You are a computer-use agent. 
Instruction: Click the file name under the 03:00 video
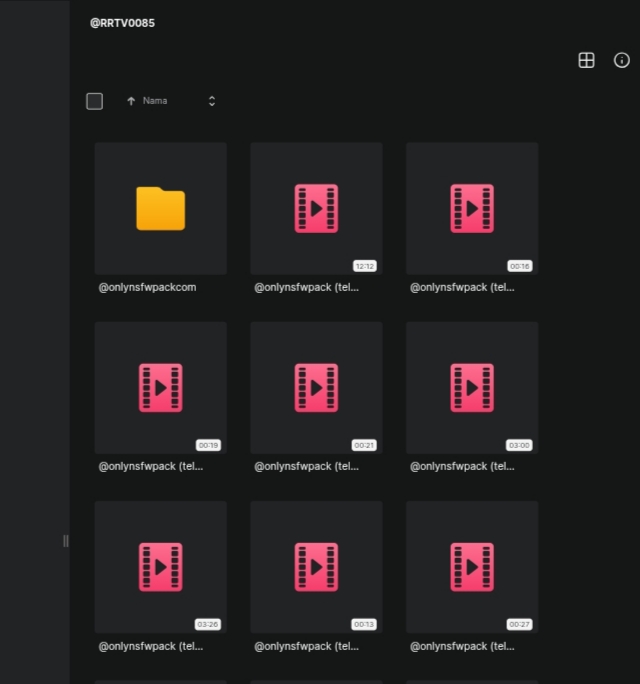[x=462, y=467]
